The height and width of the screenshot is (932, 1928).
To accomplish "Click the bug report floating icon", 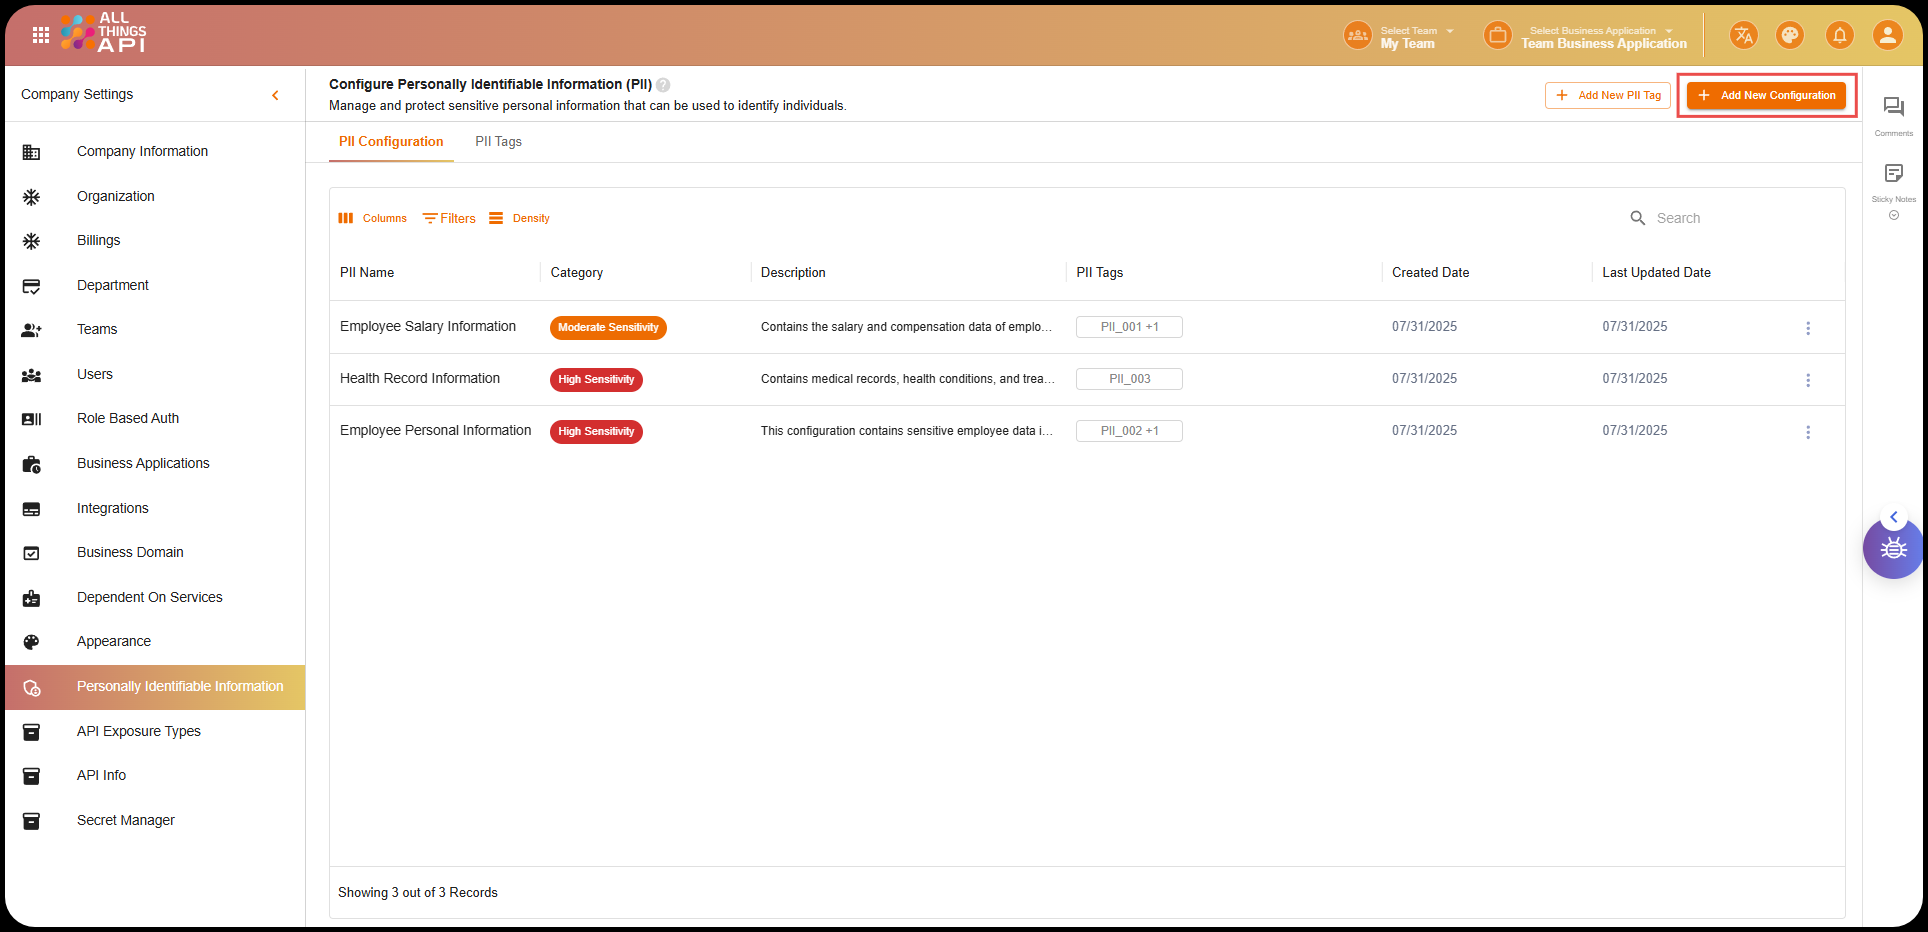I will [1893, 549].
